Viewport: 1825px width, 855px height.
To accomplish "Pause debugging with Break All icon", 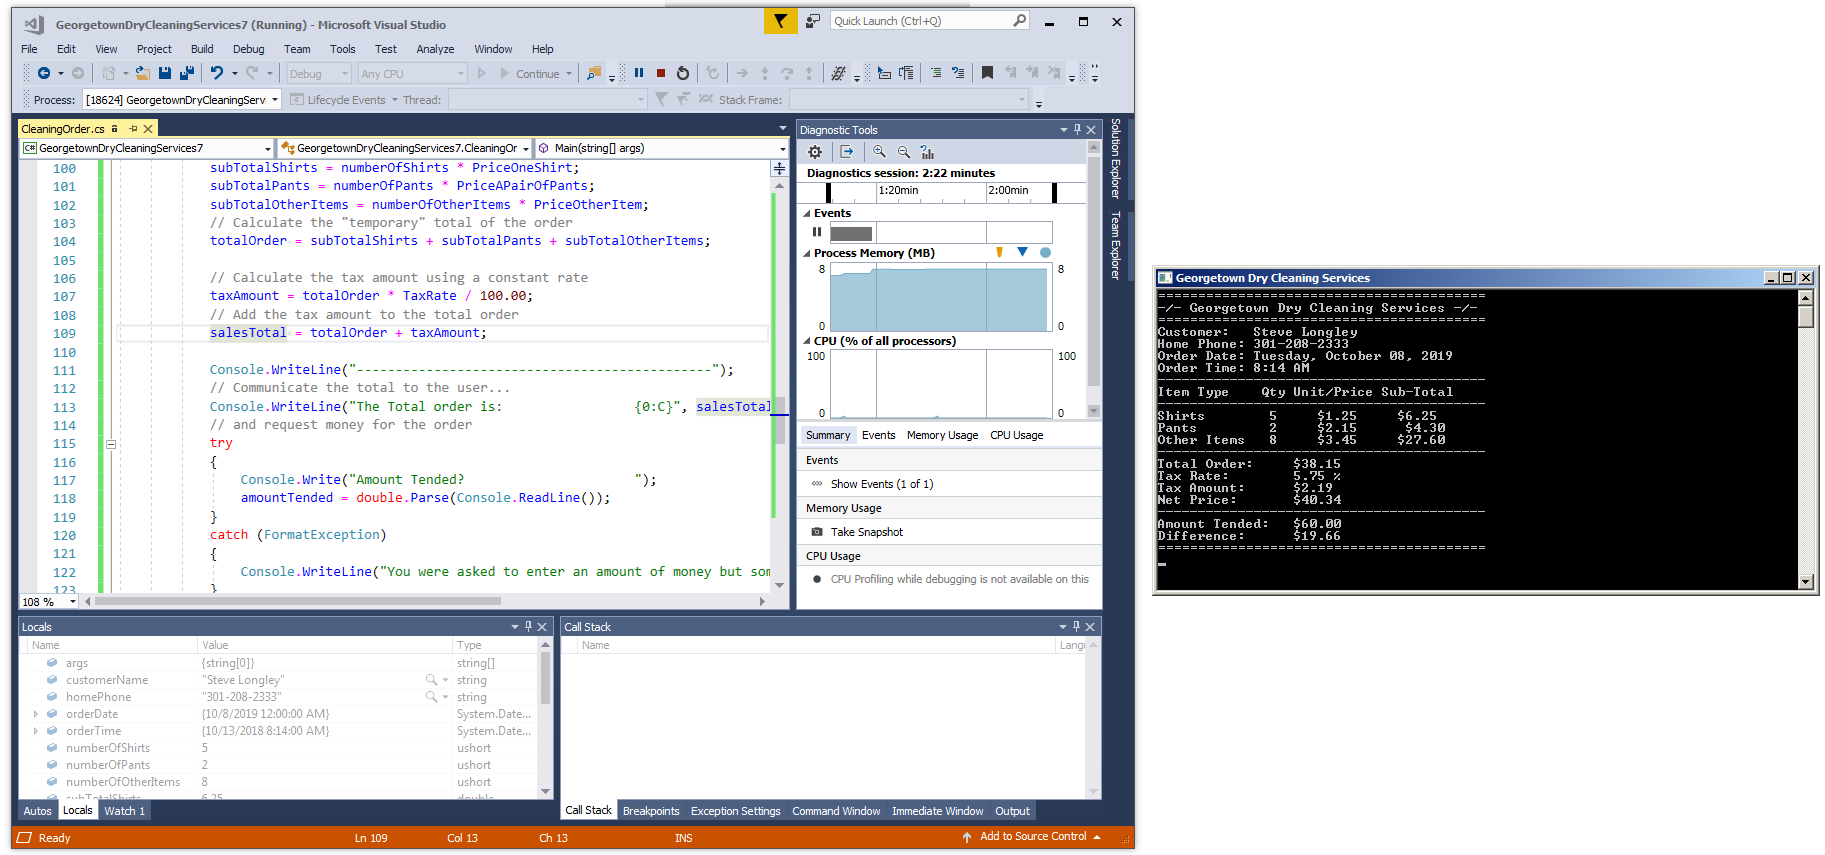I will click(x=639, y=73).
